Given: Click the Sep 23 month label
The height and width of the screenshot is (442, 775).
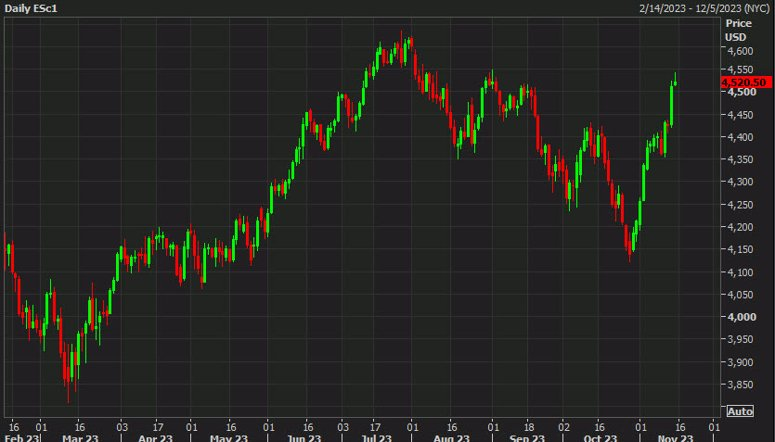Looking at the screenshot, I should pos(526,438).
